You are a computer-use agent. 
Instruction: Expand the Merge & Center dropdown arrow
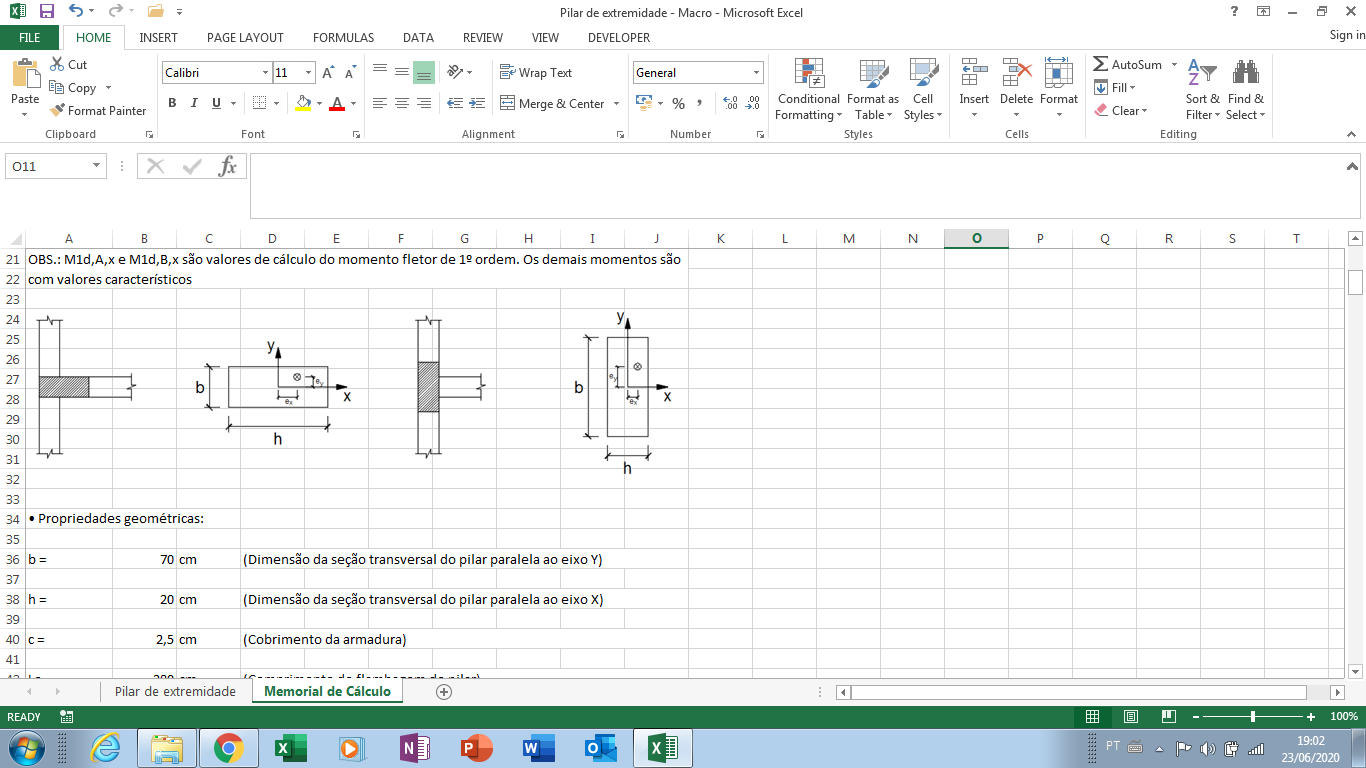(616, 103)
